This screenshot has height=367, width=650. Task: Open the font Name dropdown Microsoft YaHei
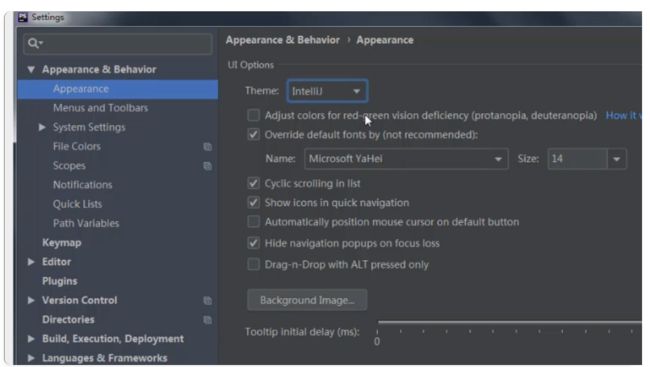coord(406,159)
